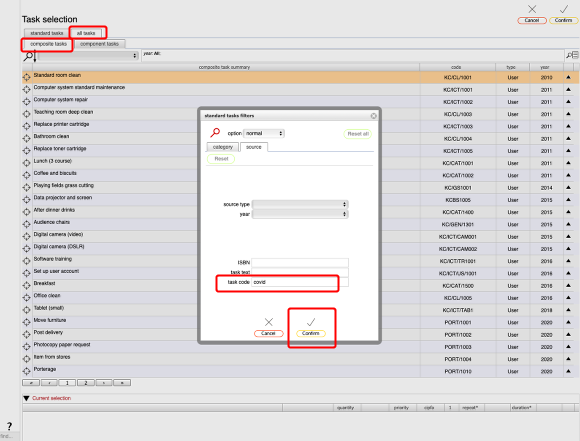Click the magnifier icon in filters dialog

215,132
